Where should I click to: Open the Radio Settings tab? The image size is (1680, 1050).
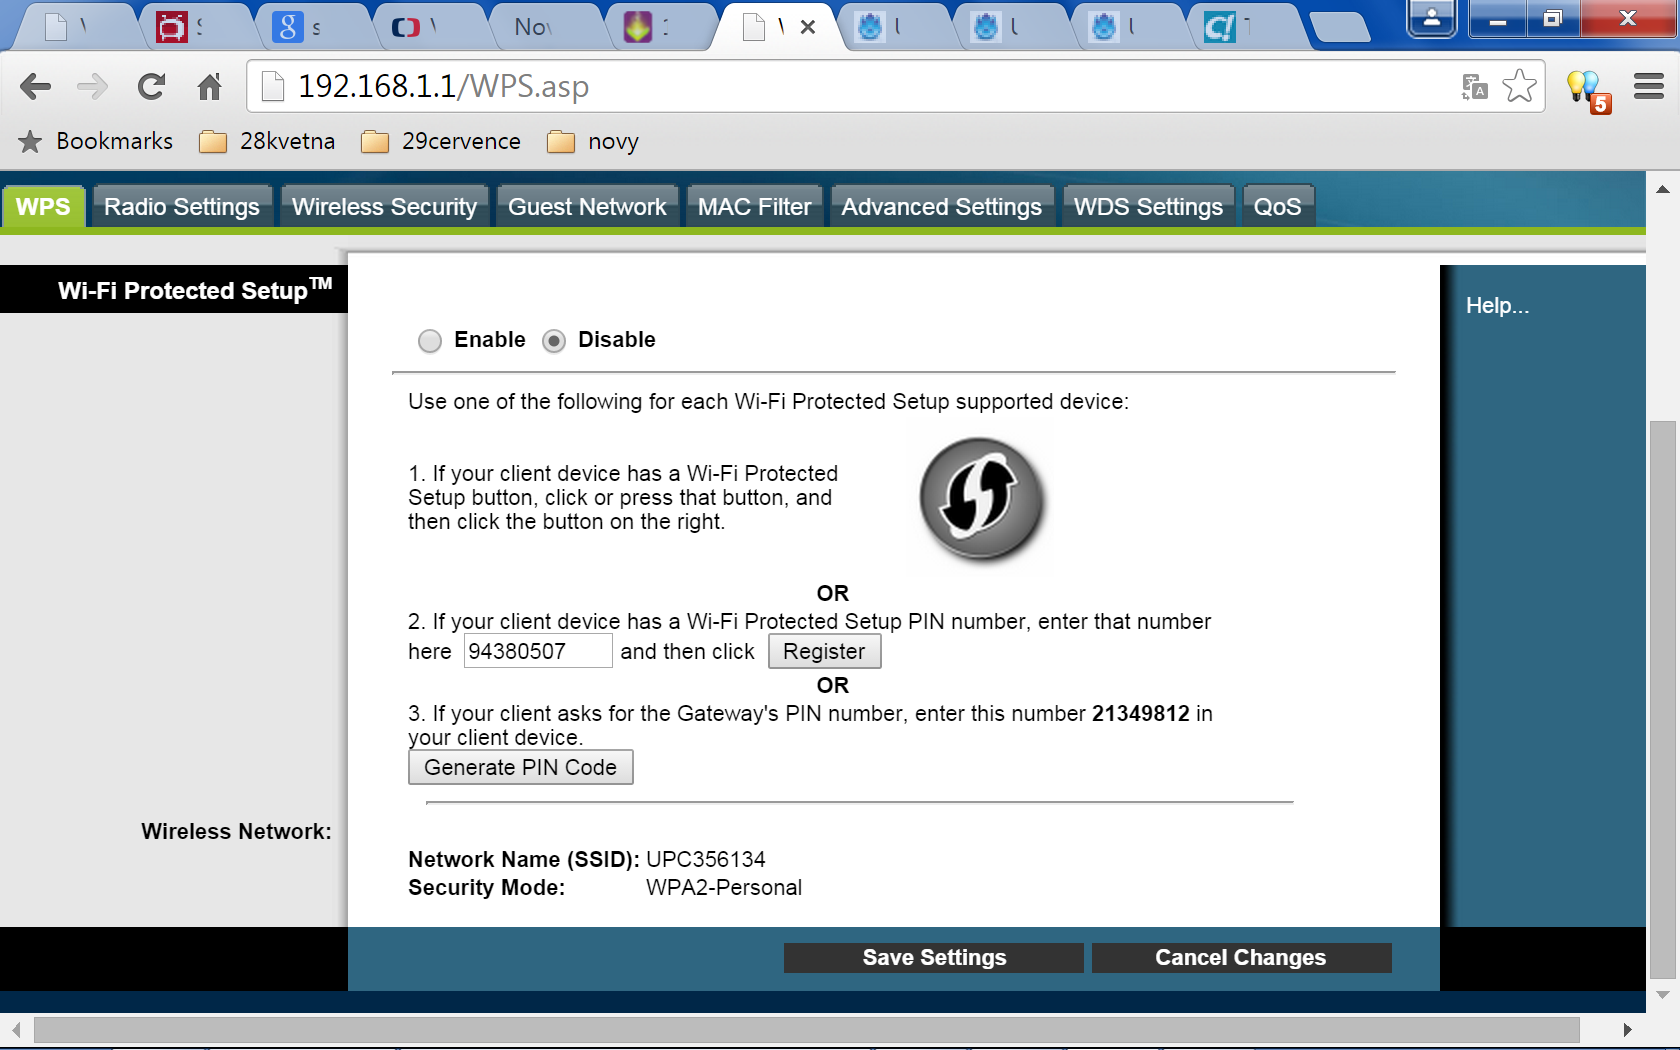[182, 207]
